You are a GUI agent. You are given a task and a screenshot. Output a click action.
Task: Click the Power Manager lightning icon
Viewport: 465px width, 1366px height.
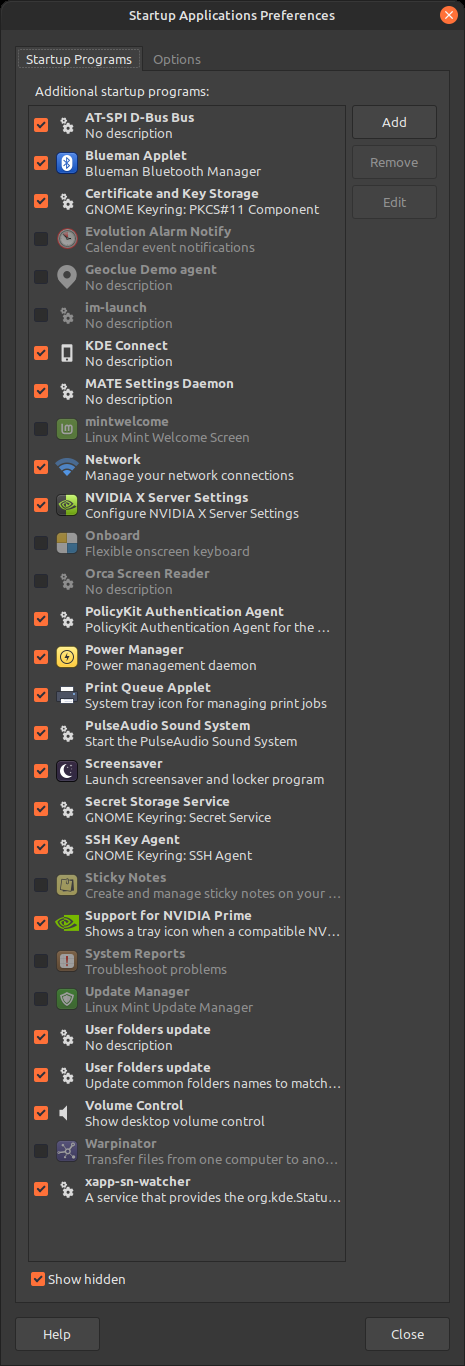click(x=67, y=657)
